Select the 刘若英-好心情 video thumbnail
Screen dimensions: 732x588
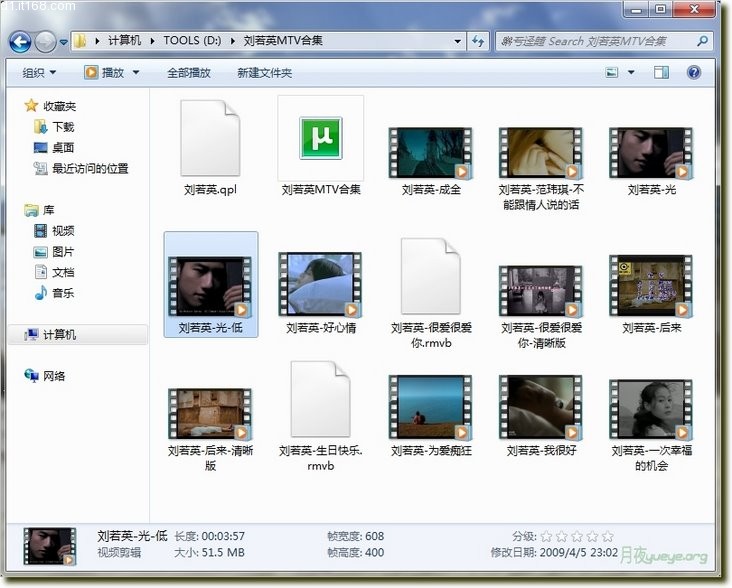320,284
